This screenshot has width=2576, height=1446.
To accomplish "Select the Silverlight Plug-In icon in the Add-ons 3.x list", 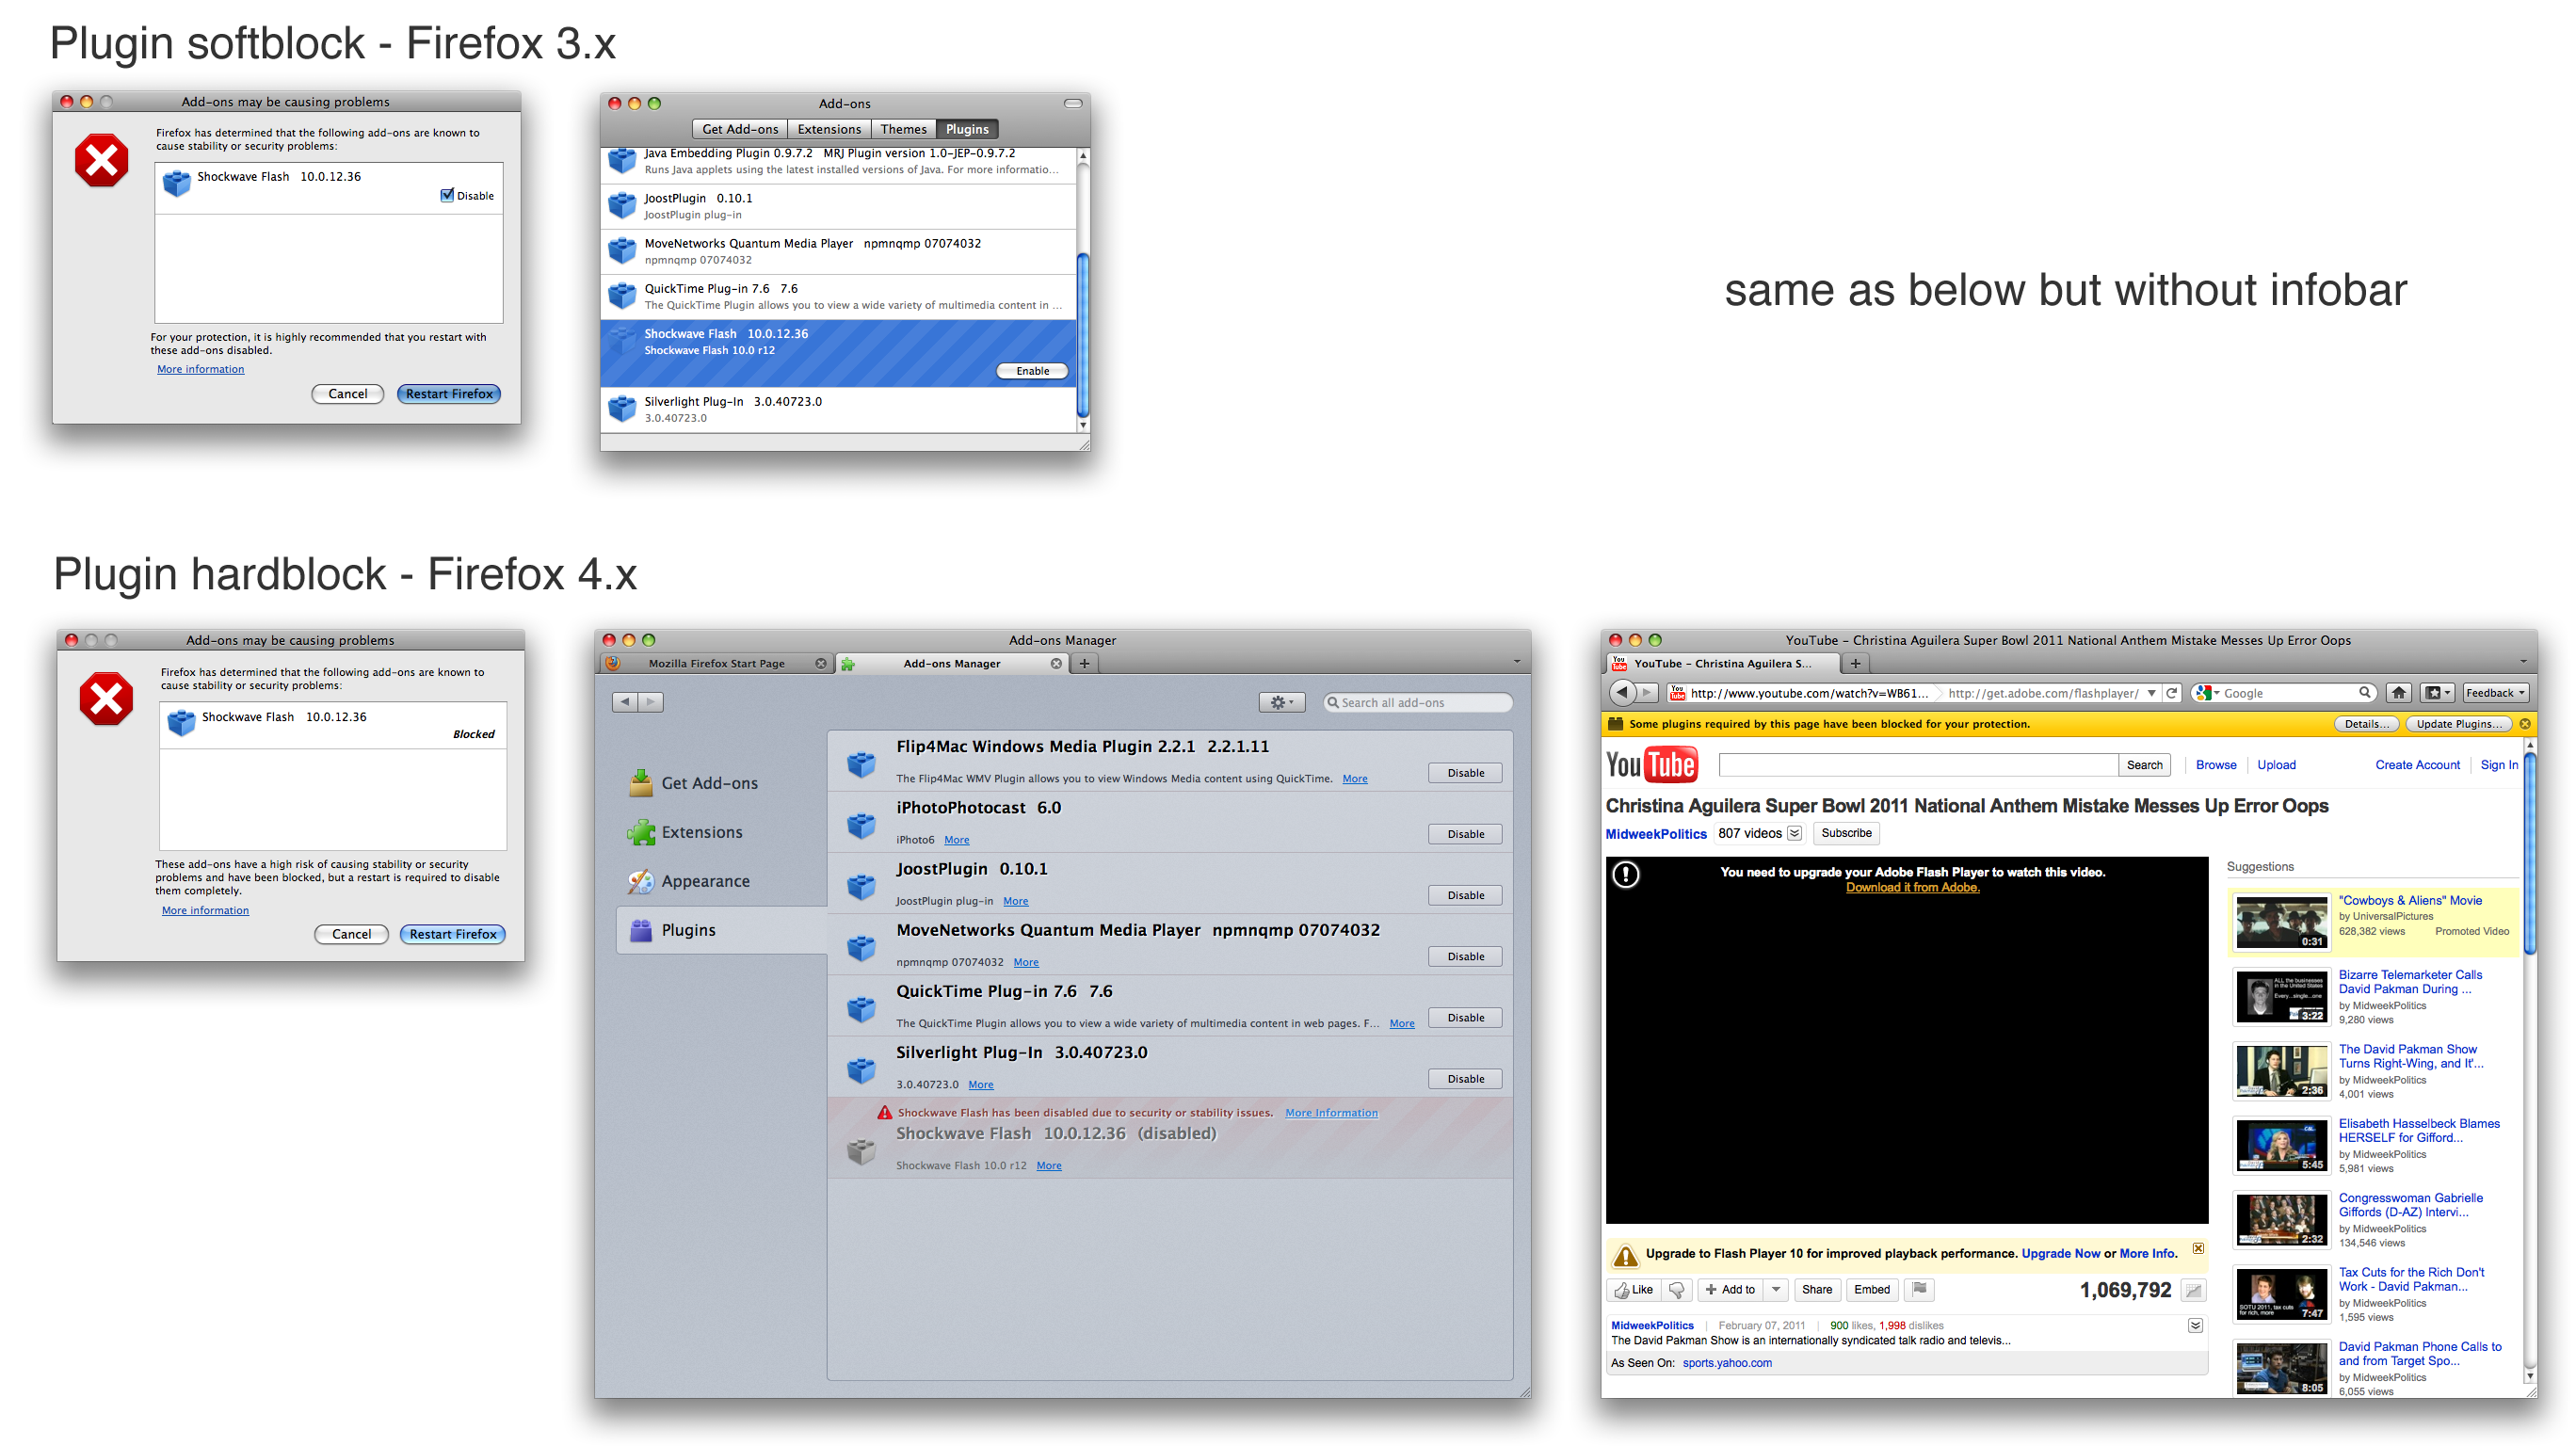I will tap(622, 408).
